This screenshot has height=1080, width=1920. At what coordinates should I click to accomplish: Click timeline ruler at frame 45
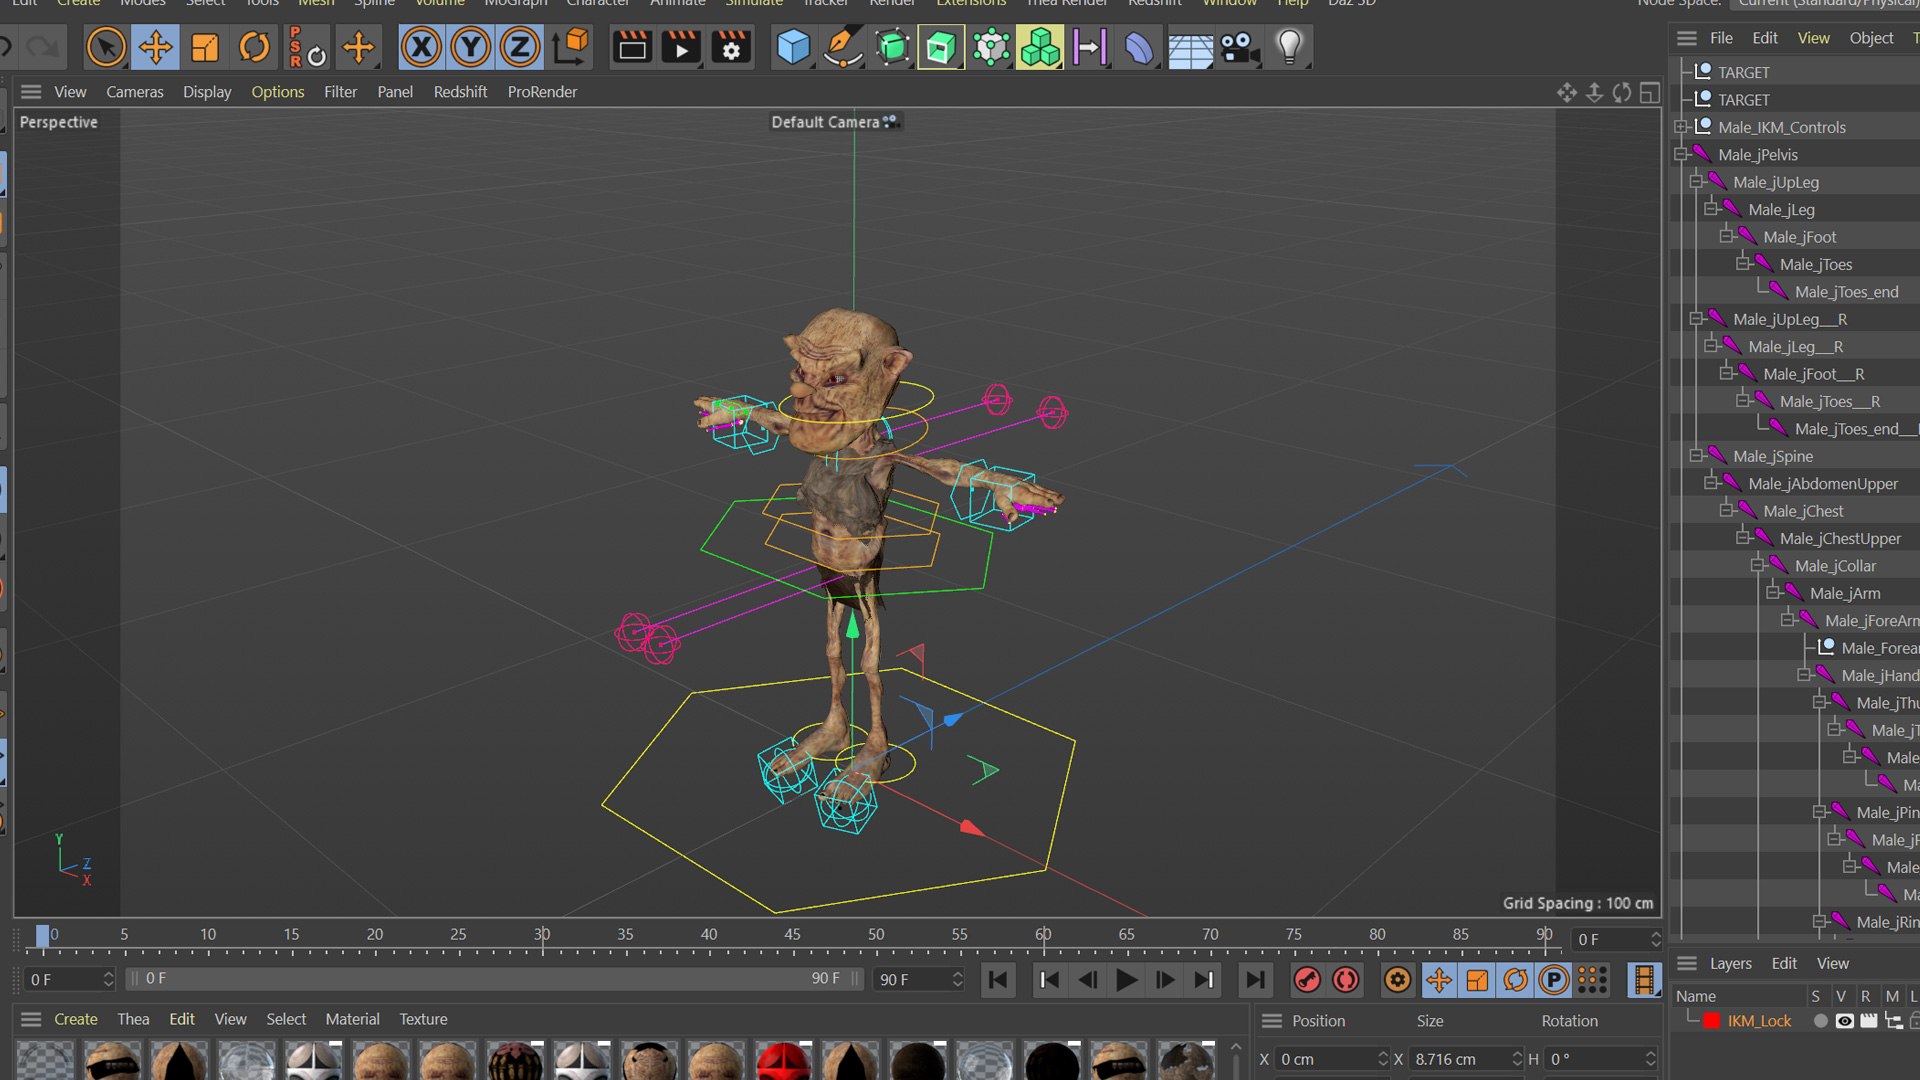point(792,936)
